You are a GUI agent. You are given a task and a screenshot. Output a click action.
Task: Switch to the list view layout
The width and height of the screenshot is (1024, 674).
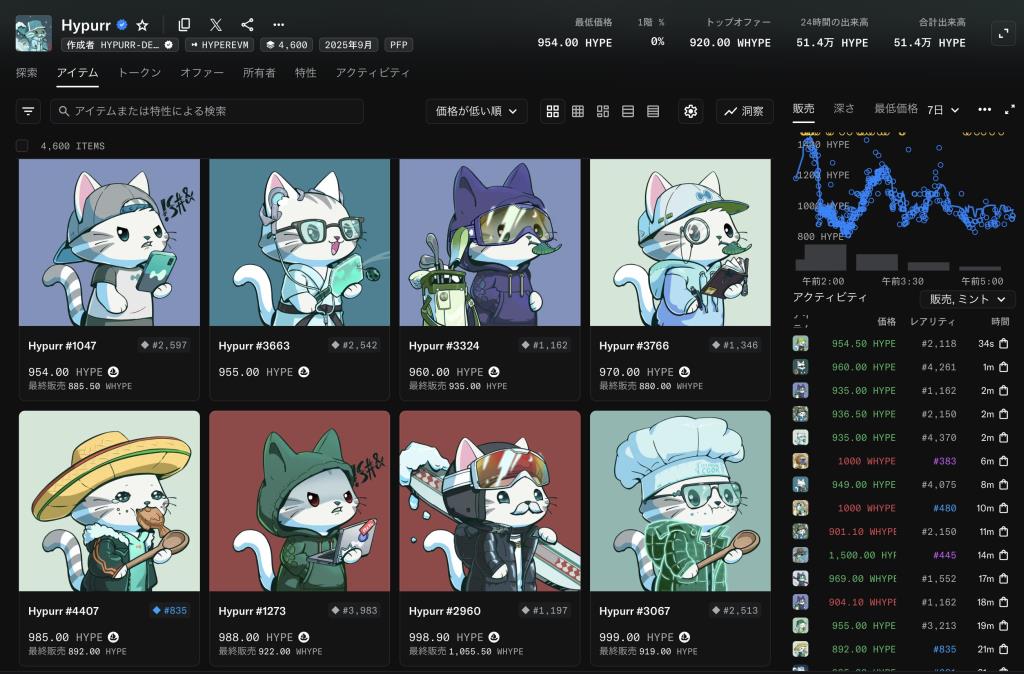click(628, 111)
